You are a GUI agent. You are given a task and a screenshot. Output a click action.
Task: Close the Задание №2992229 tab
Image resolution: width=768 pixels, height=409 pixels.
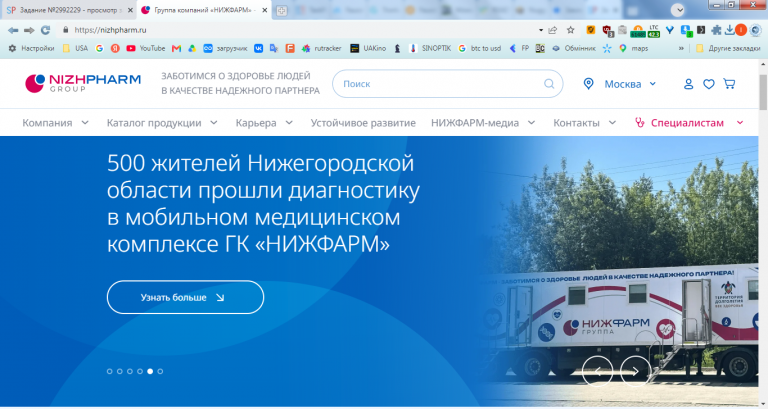[x=130, y=10]
